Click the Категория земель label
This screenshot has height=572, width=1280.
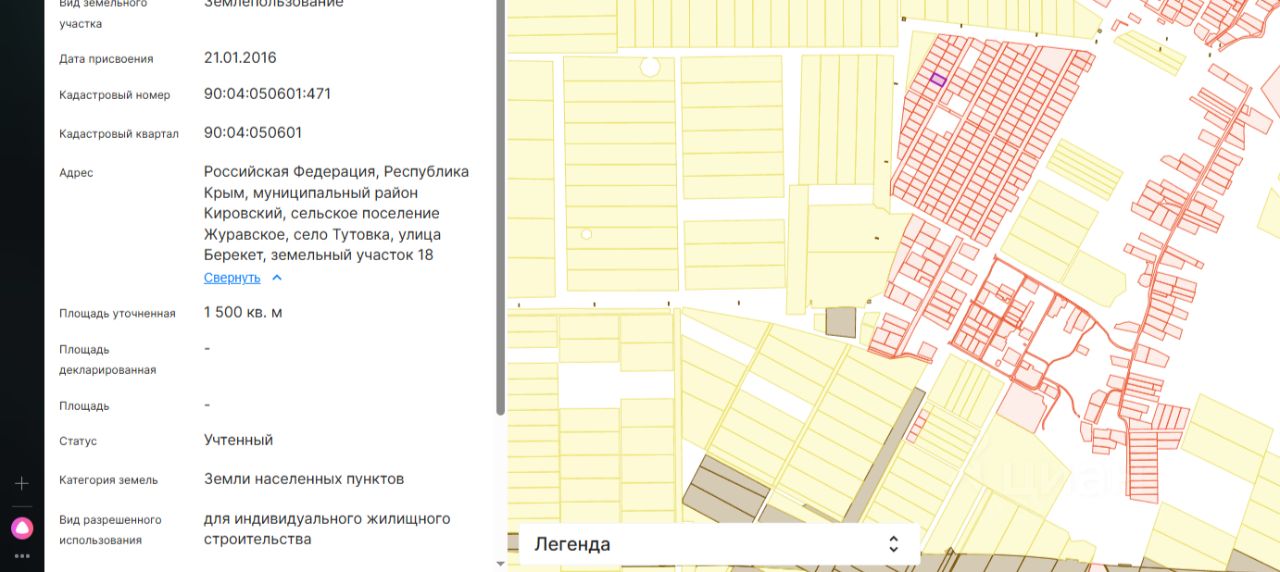[x=108, y=480]
